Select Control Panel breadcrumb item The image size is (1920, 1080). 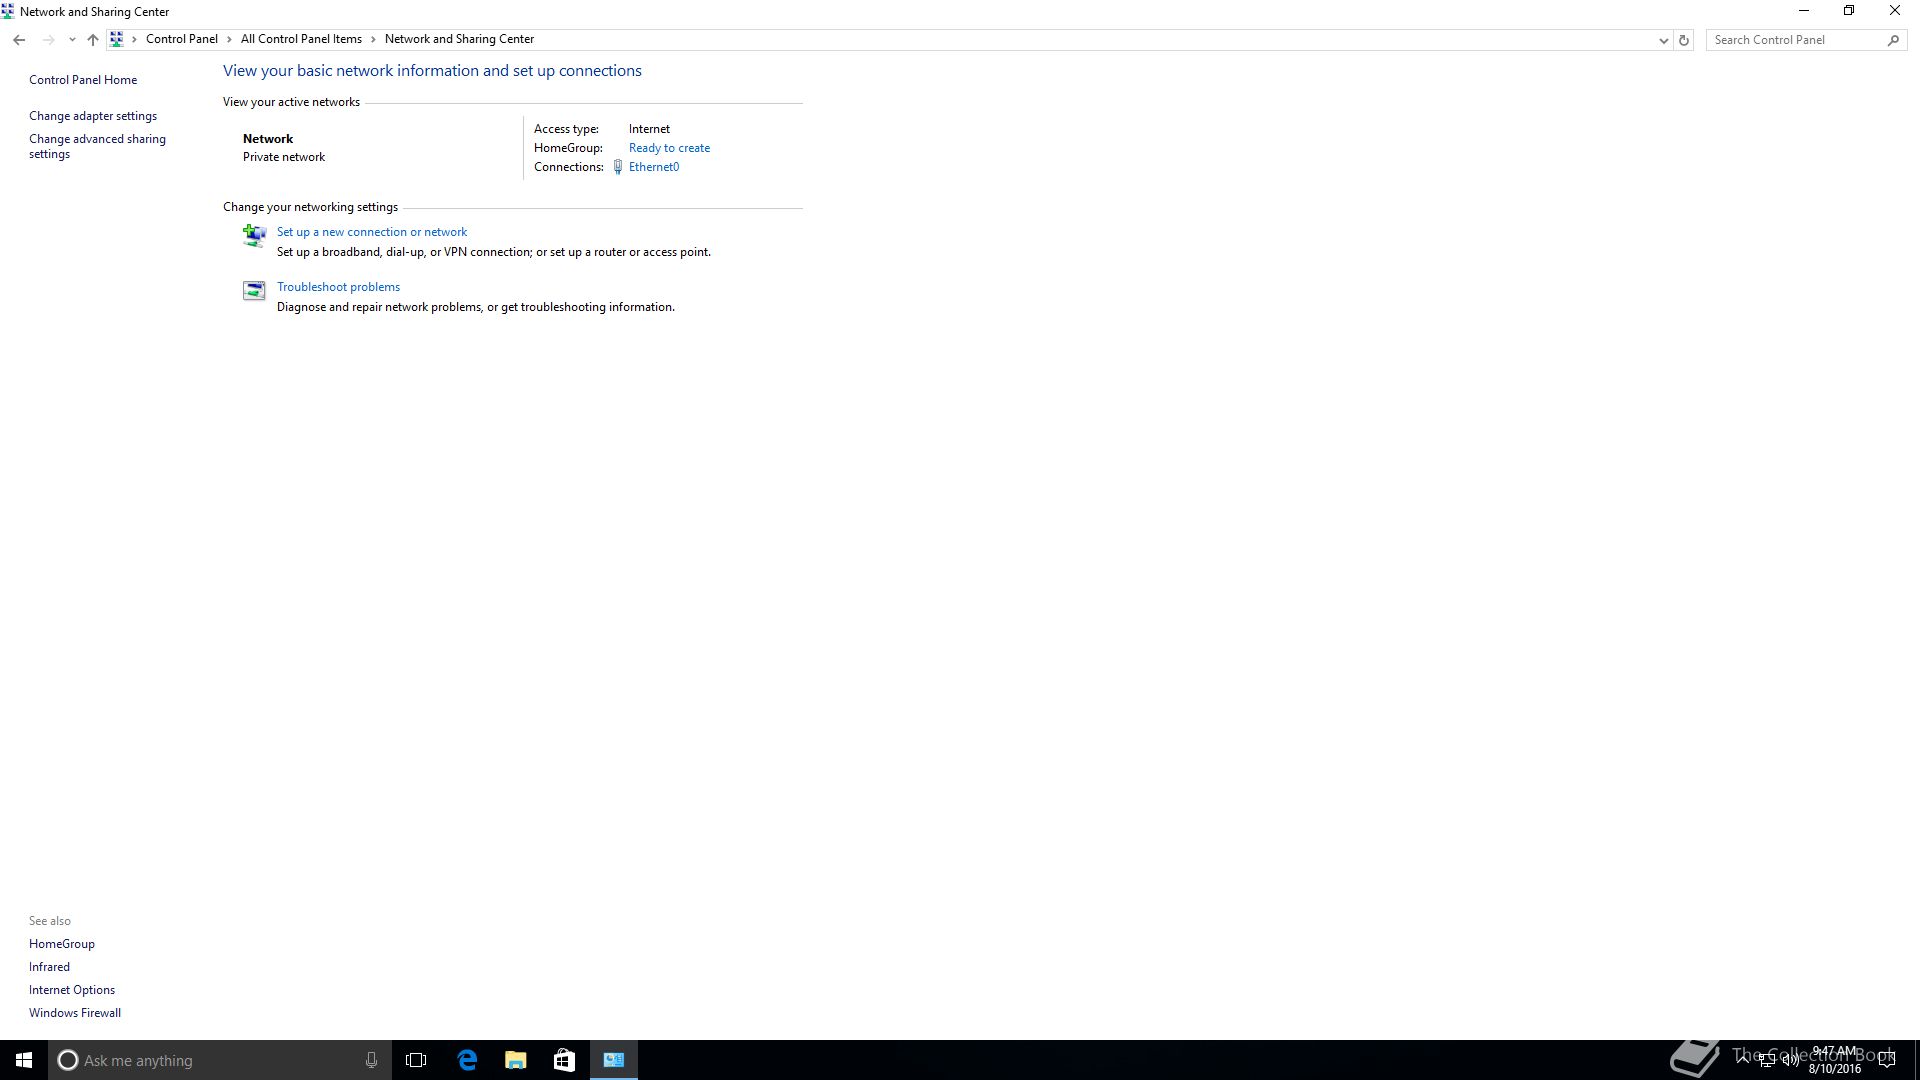click(181, 39)
